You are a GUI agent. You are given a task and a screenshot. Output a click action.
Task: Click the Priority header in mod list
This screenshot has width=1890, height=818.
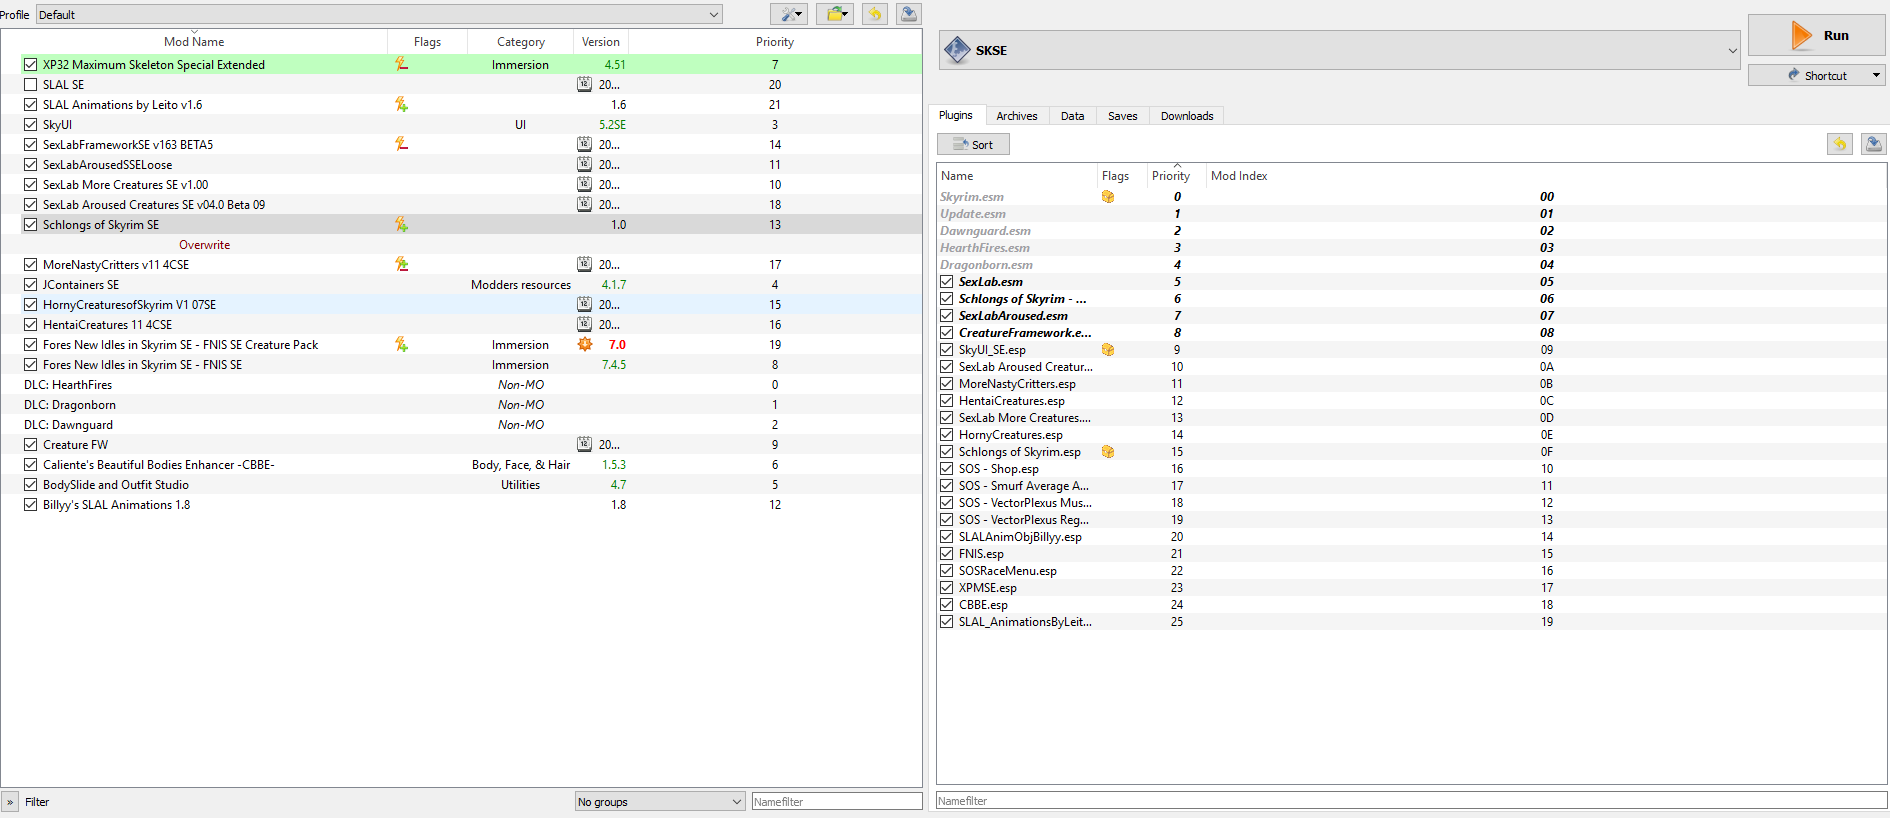(x=775, y=42)
